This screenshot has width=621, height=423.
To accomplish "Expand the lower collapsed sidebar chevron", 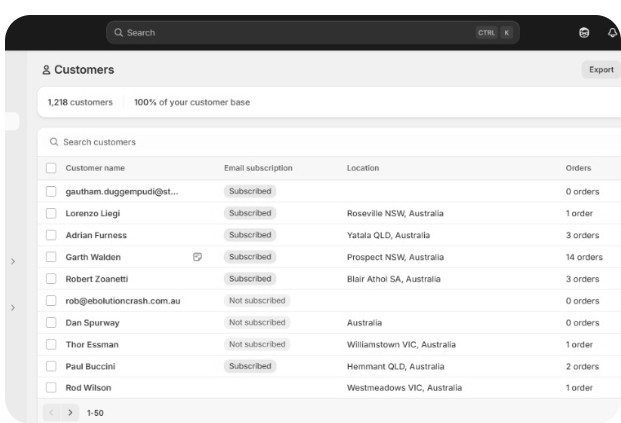I will tap(13, 308).
